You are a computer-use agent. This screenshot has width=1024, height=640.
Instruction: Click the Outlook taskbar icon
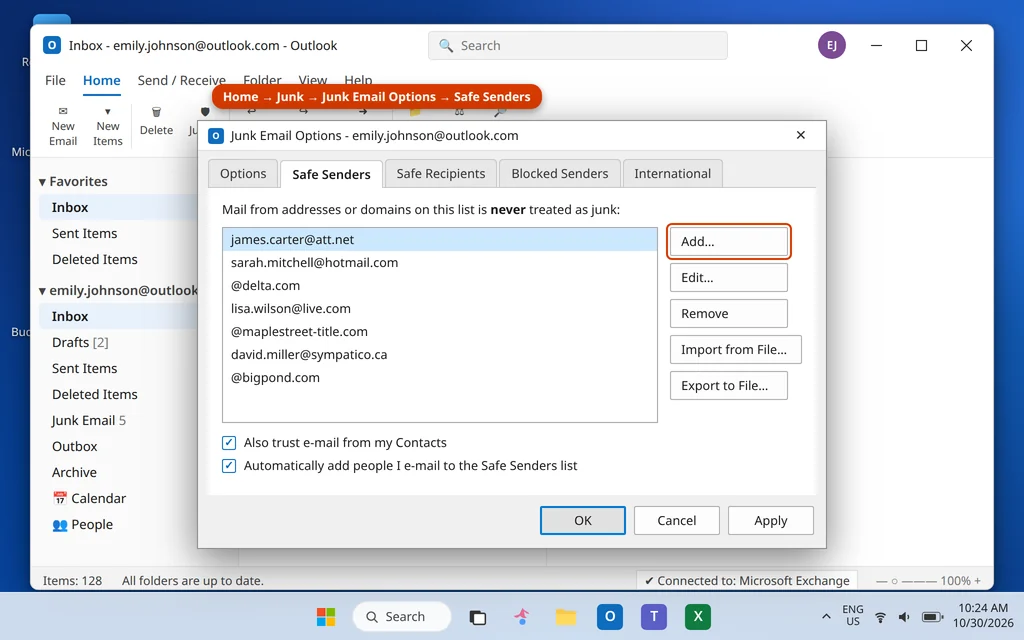(x=609, y=616)
